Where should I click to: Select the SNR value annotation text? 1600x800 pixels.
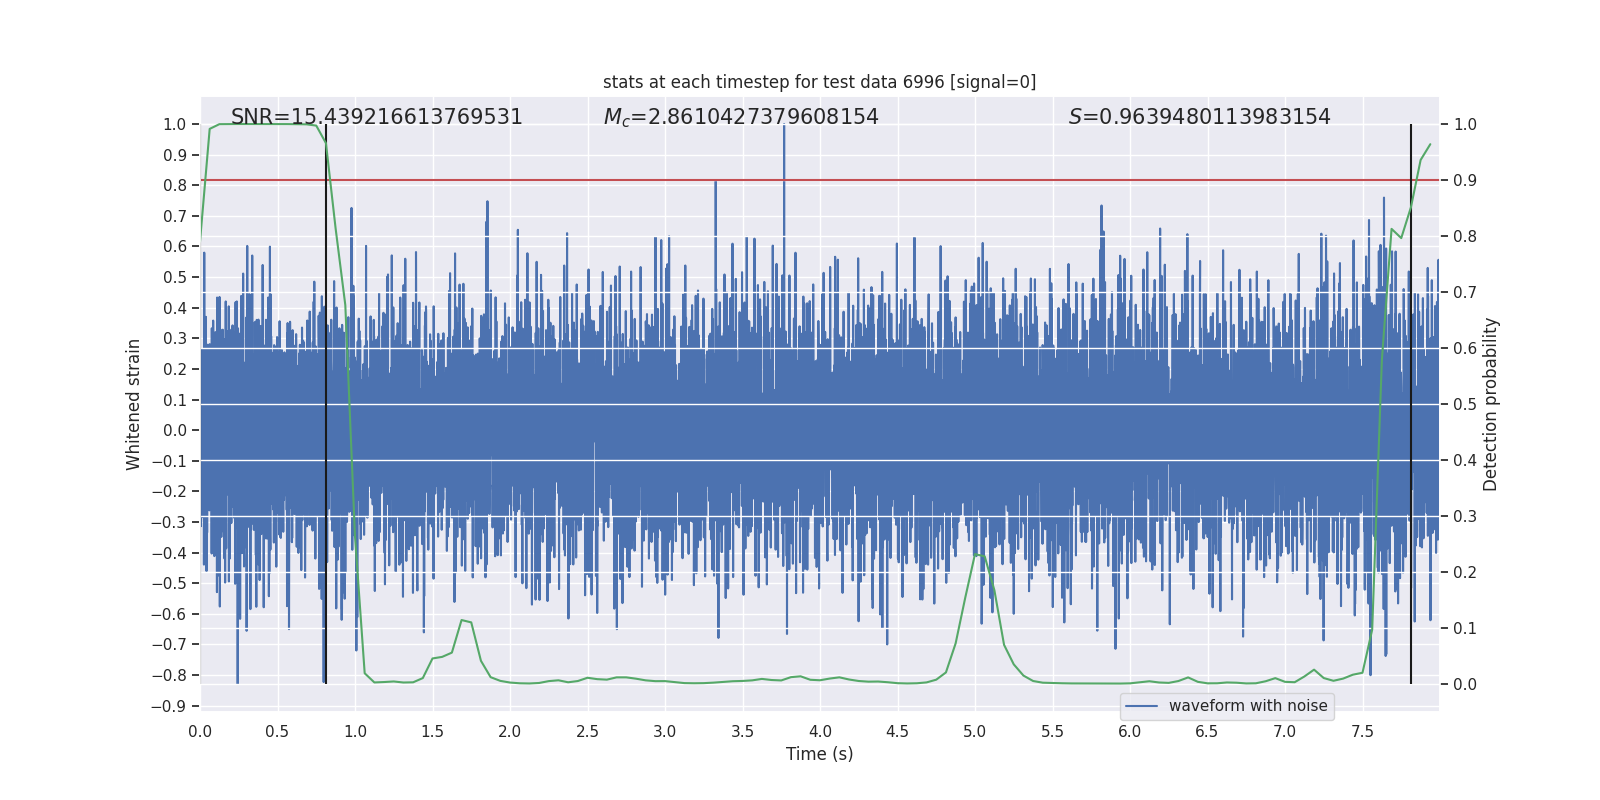coord(376,117)
